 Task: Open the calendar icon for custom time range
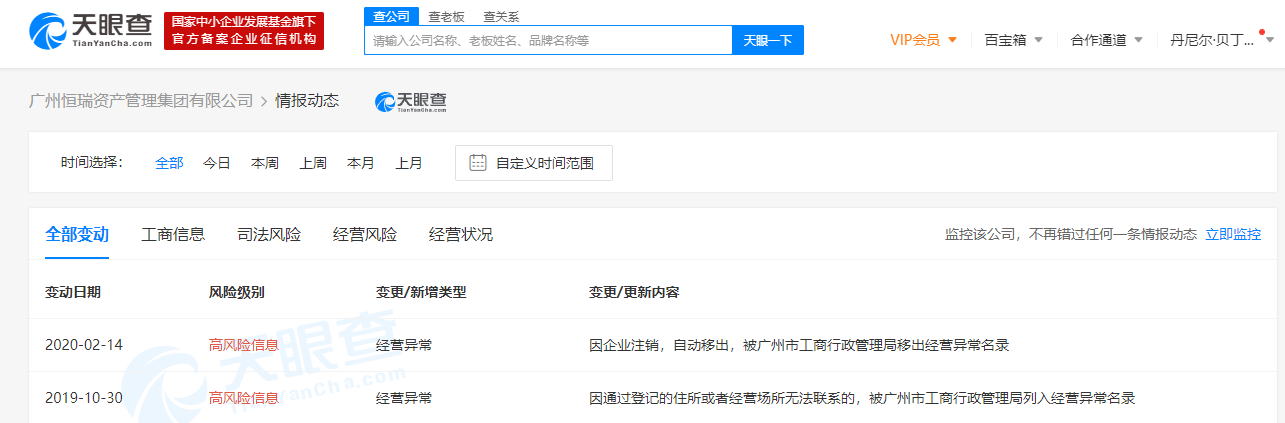tap(478, 163)
